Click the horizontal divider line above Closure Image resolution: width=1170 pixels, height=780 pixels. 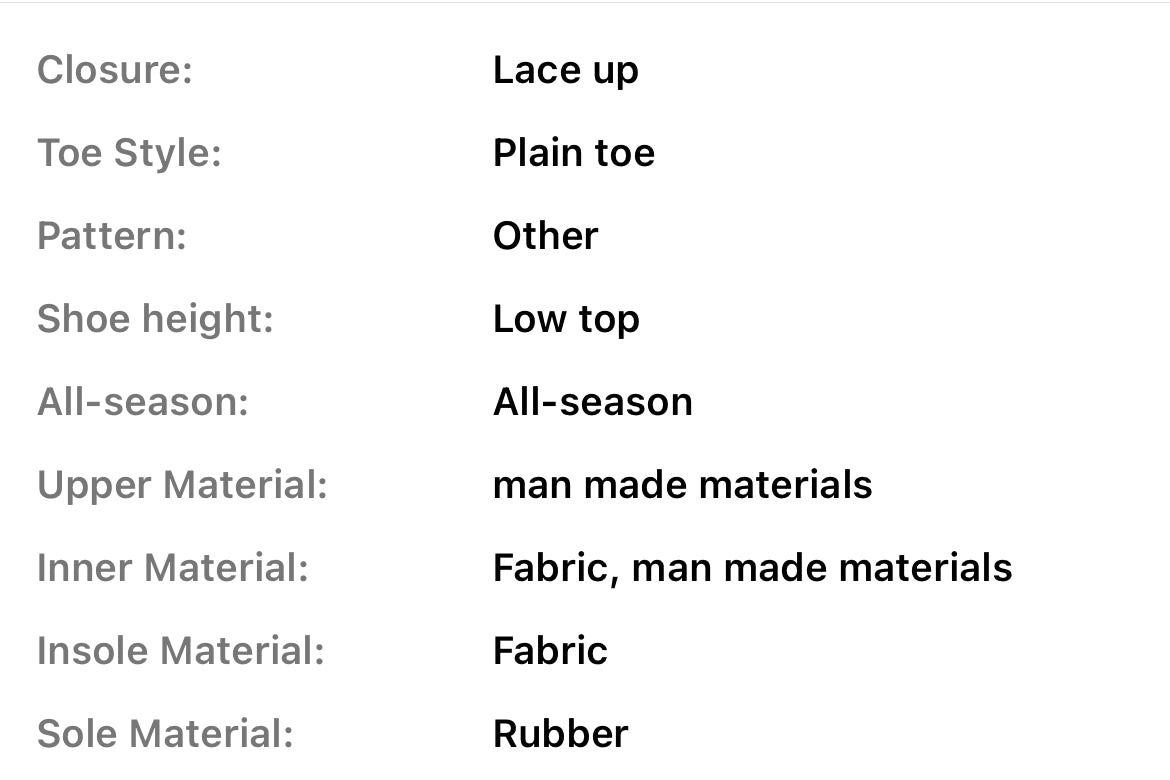(585, 3)
